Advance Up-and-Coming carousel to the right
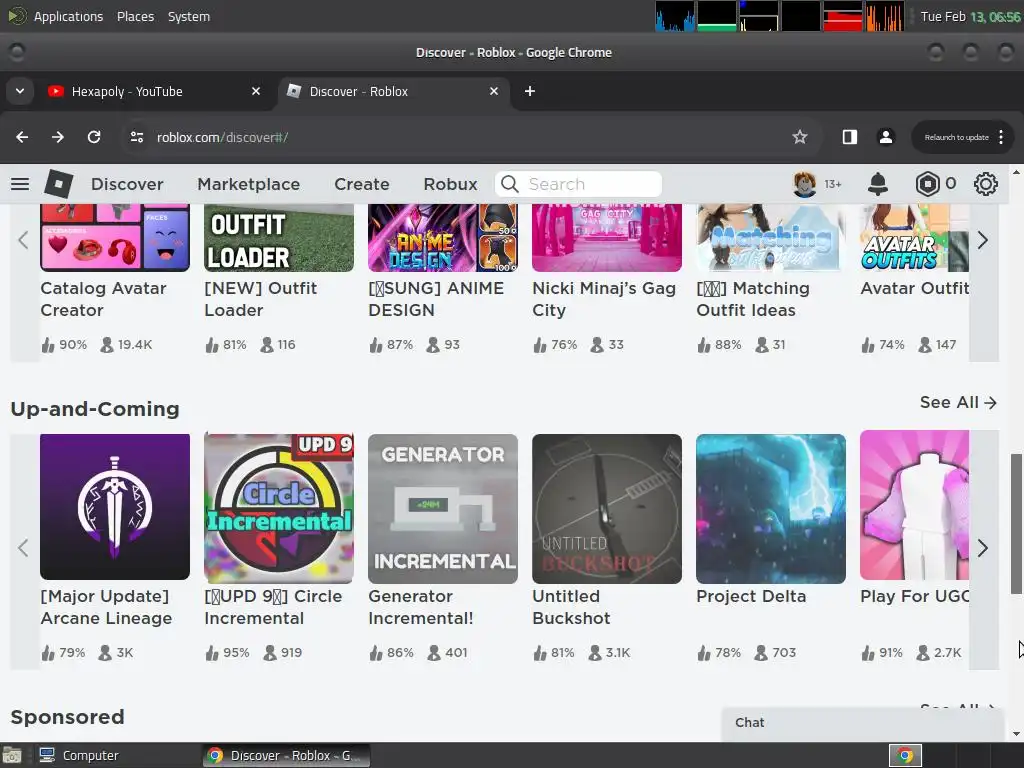 coord(982,548)
